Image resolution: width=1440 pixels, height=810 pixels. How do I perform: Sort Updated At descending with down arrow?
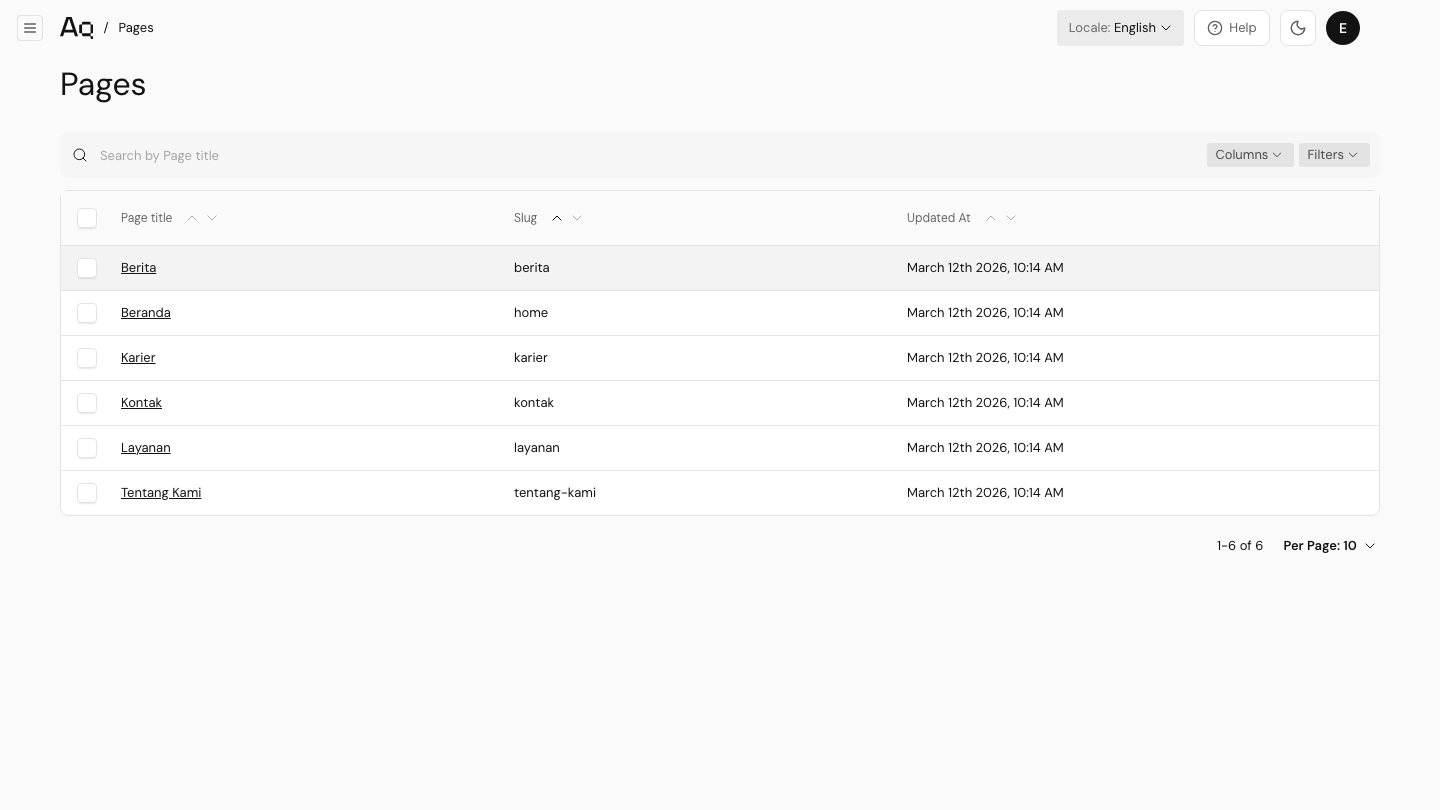click(1011, 218)
